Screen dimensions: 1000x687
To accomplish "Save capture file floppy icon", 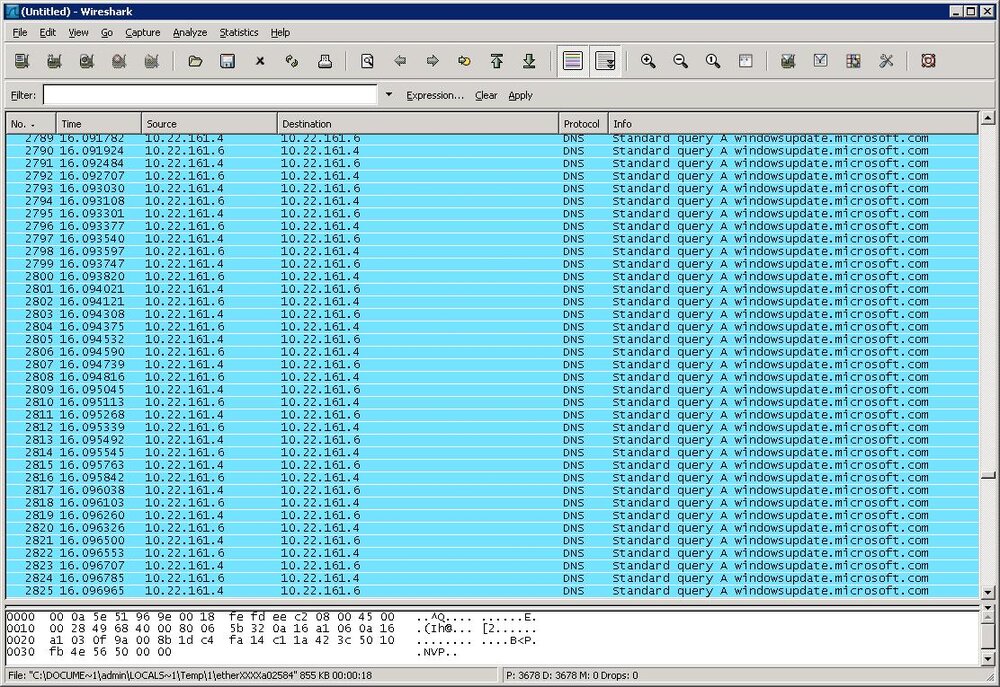I will (x=228, y=61).
